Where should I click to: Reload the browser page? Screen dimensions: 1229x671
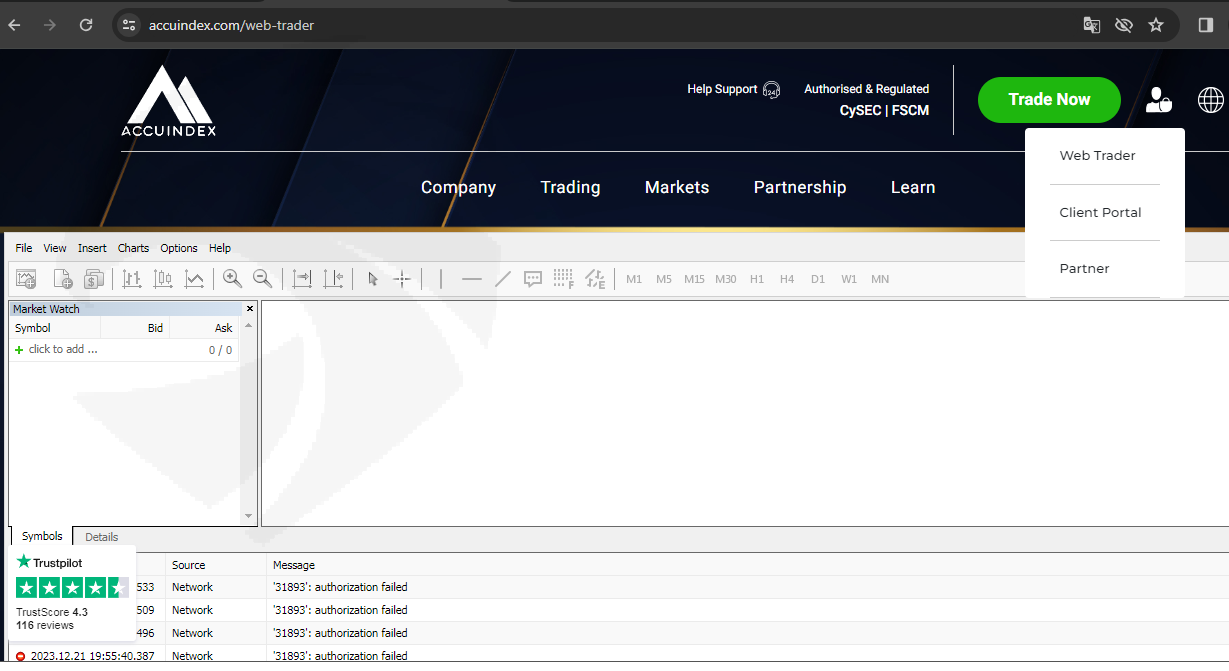coord(86,25)
